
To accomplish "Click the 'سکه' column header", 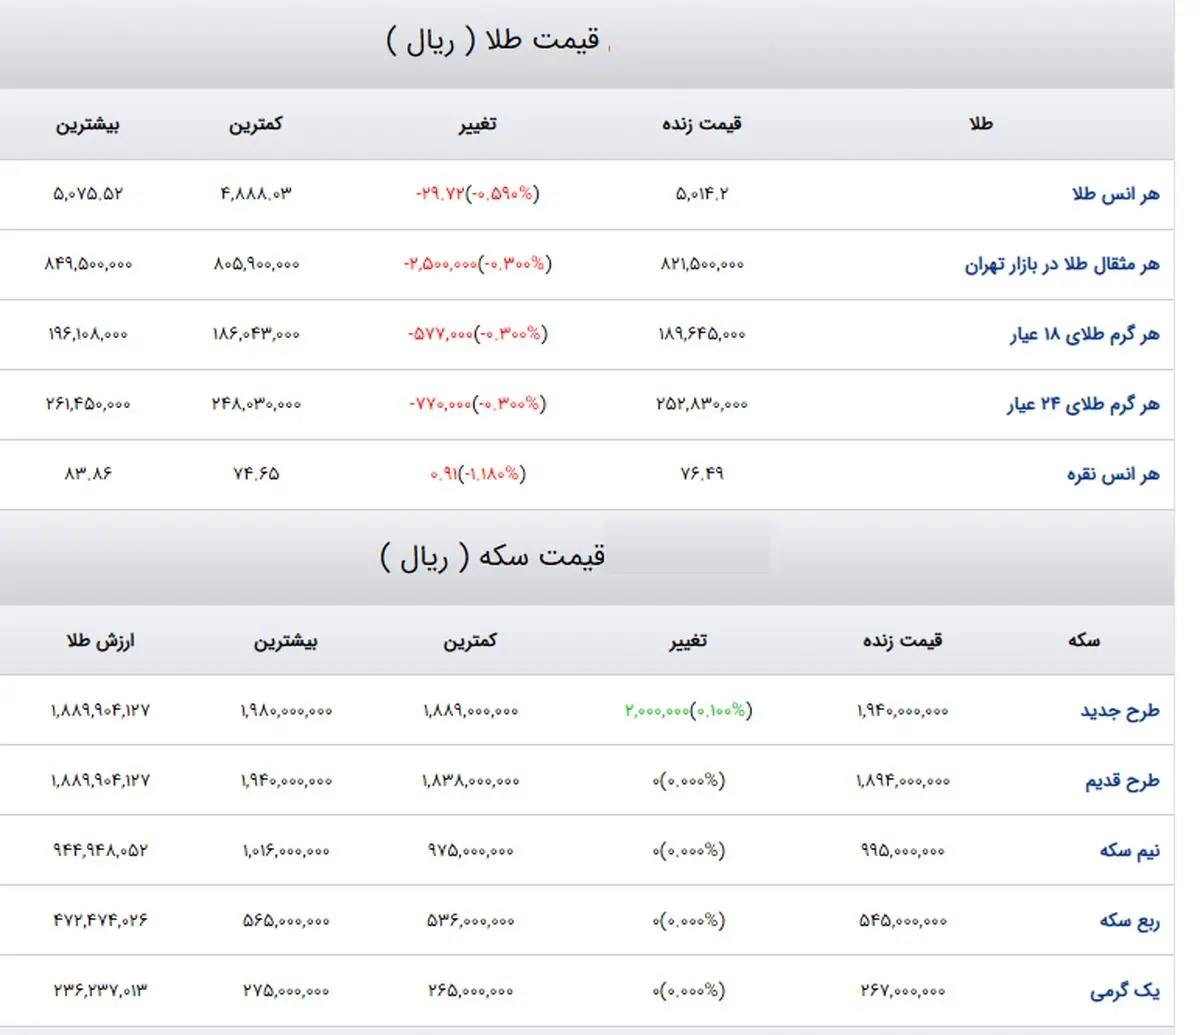I will tap(1083, 641).
